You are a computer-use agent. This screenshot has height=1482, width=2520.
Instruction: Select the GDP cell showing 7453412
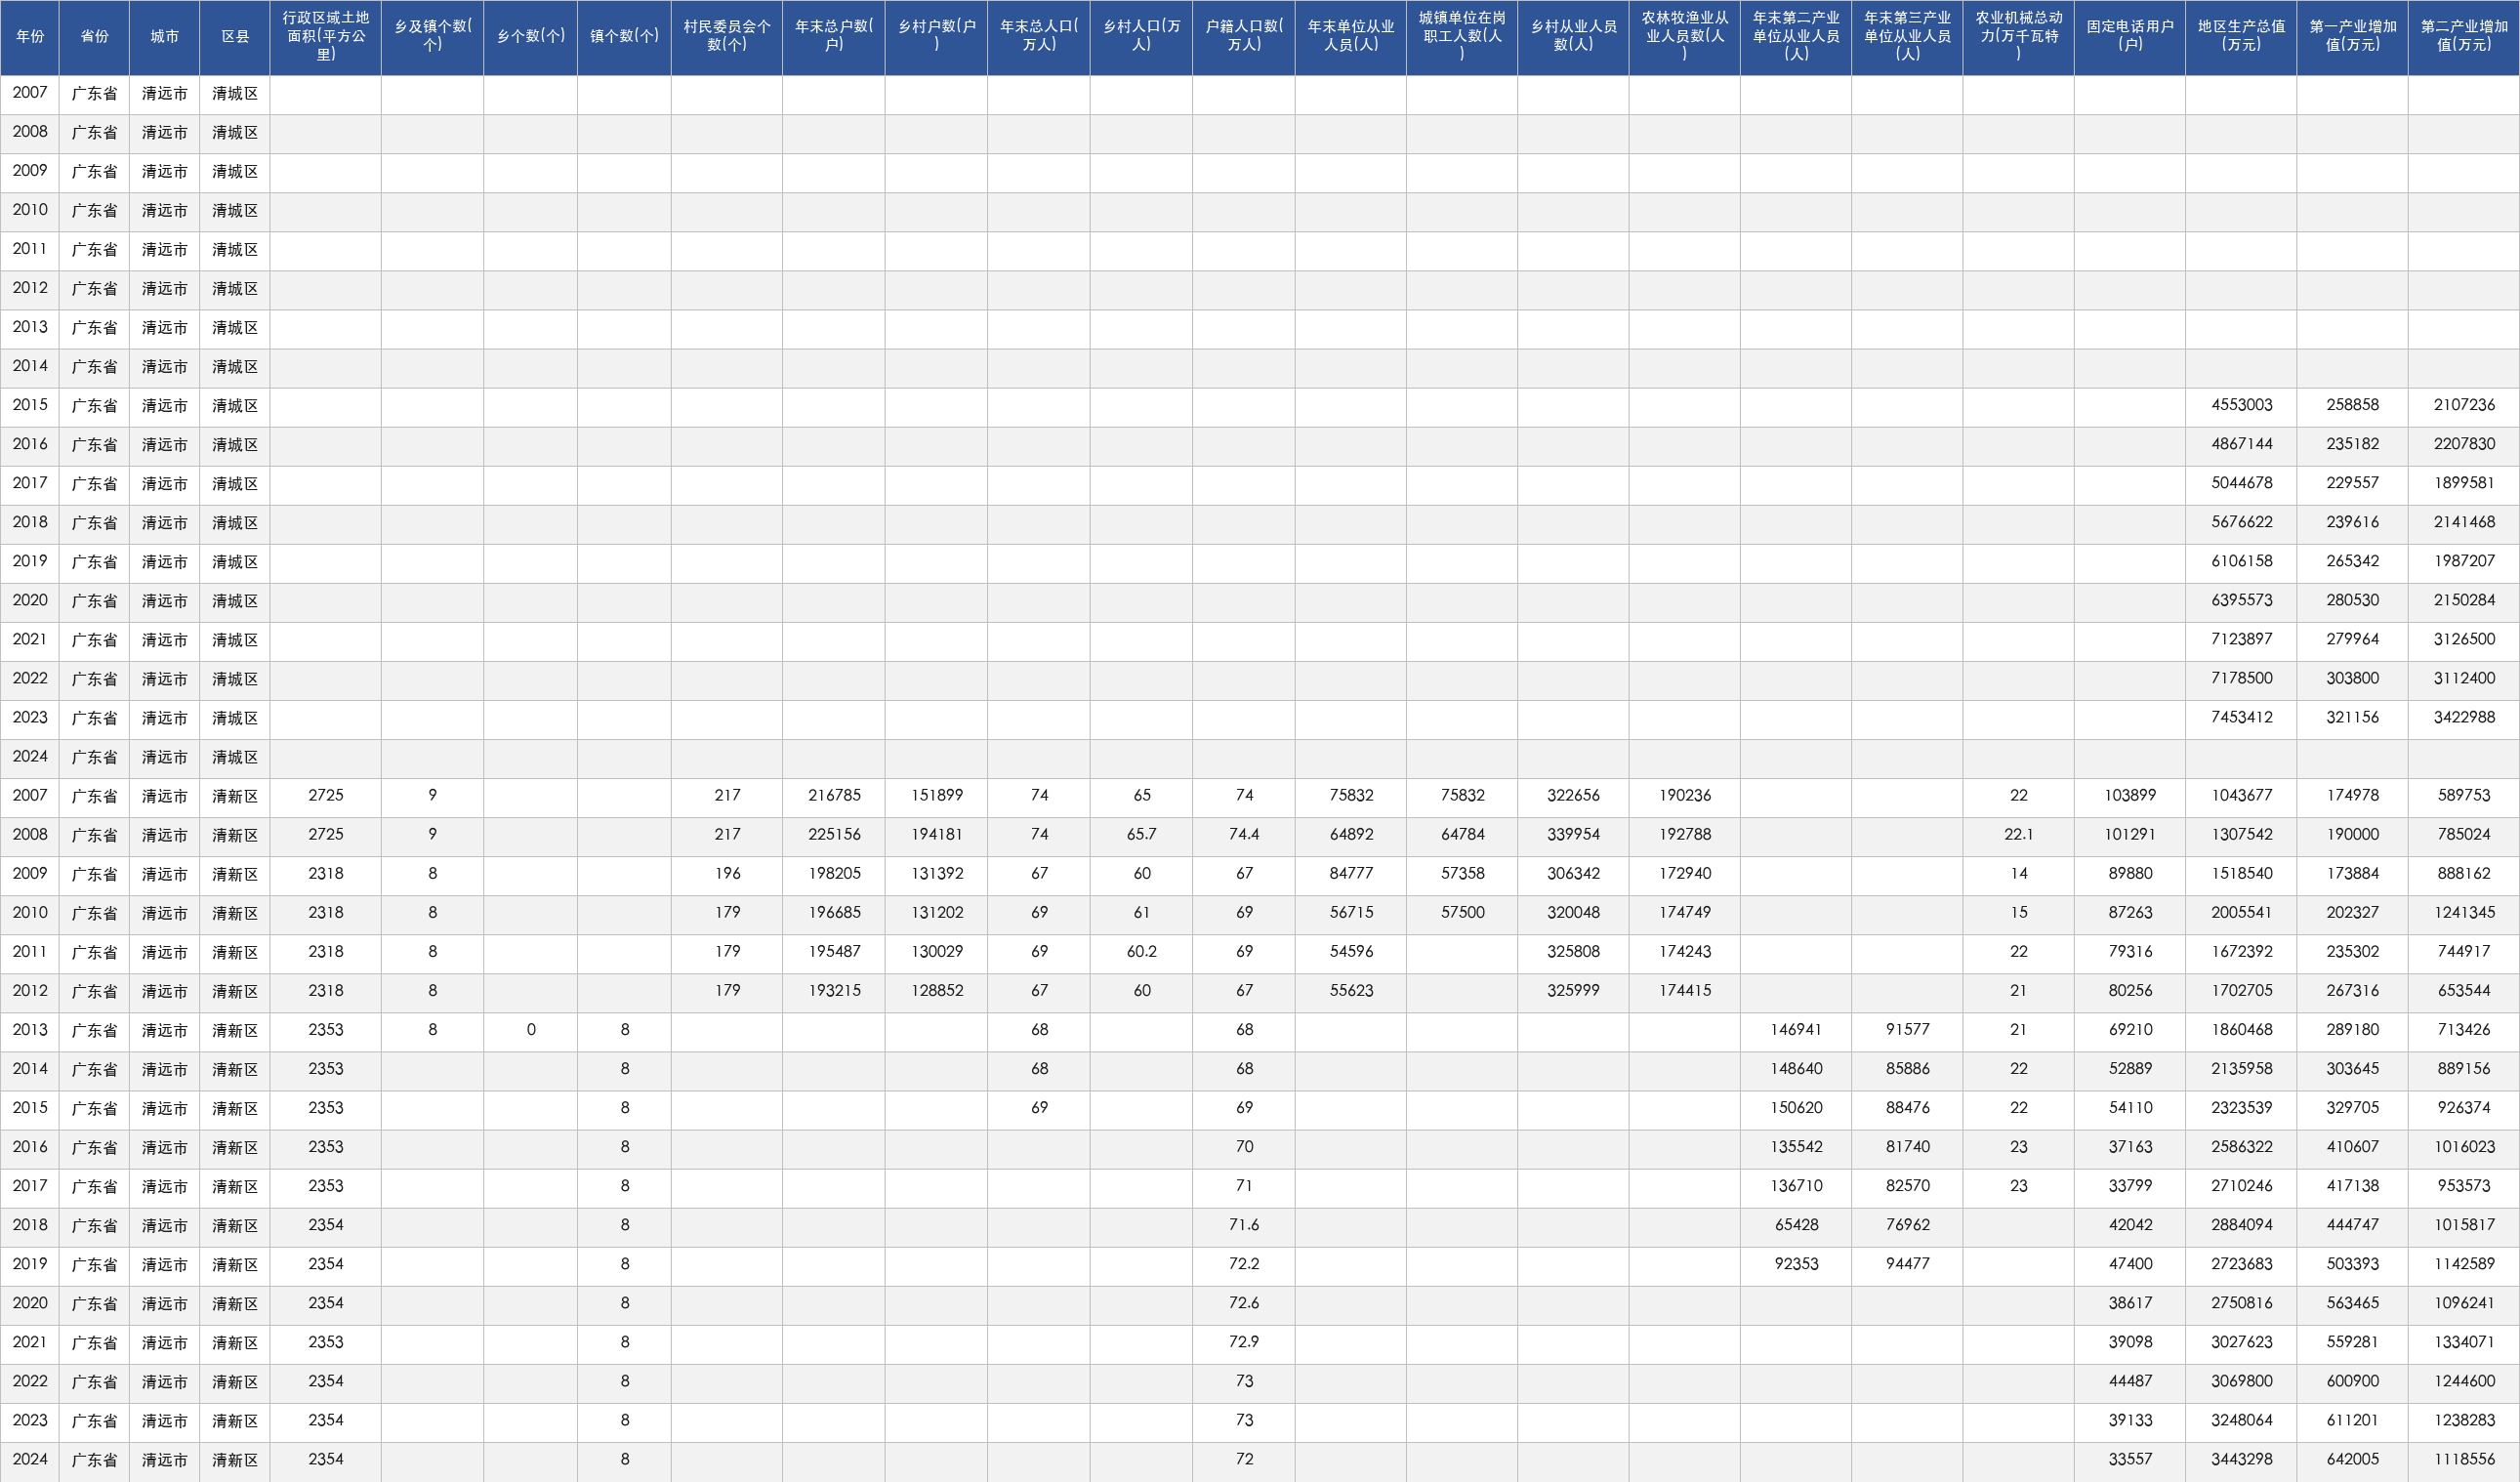pyautogui.click(x=2241, y=718)
